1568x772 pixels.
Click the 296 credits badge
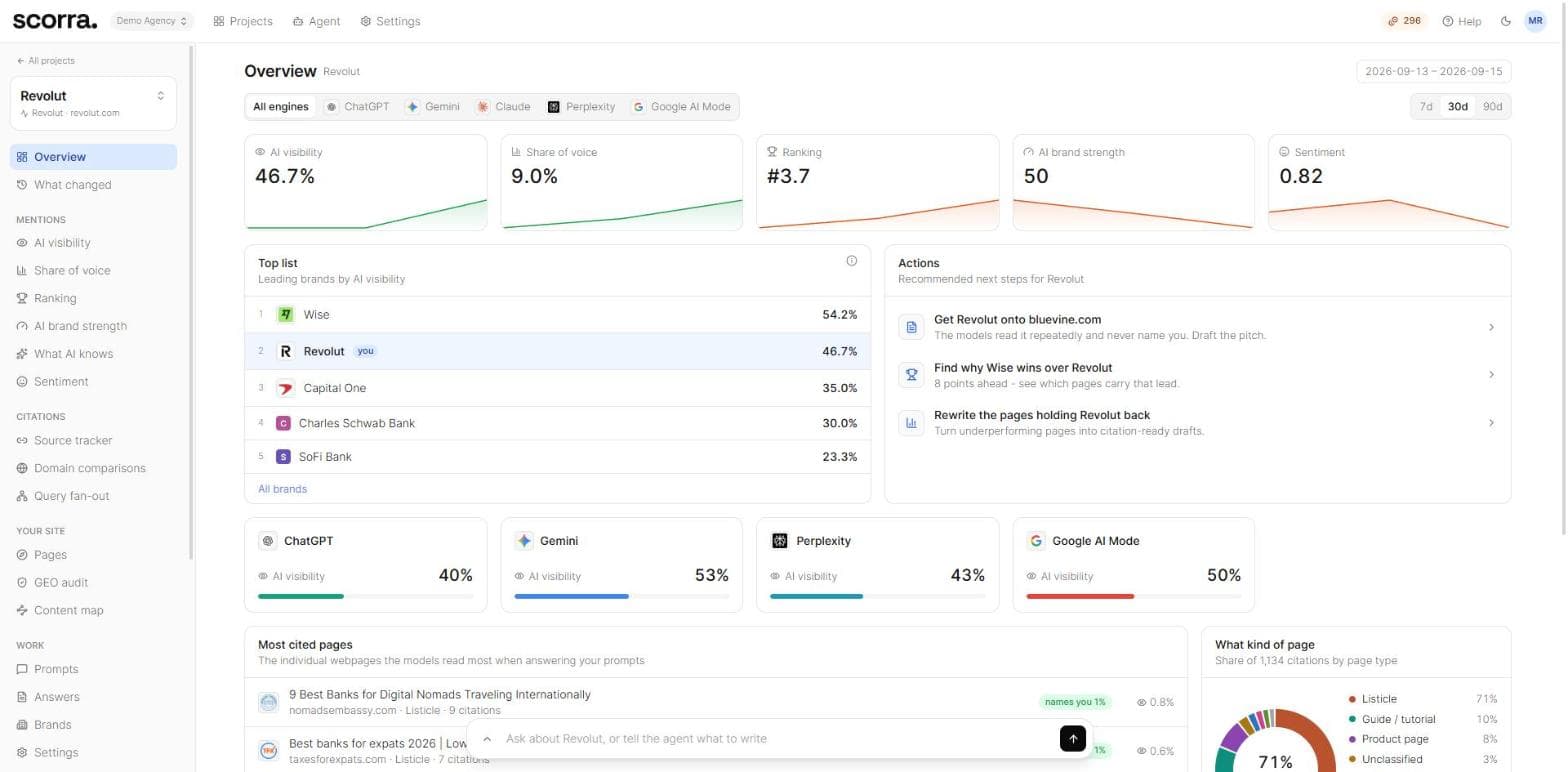pos(1404,21)
